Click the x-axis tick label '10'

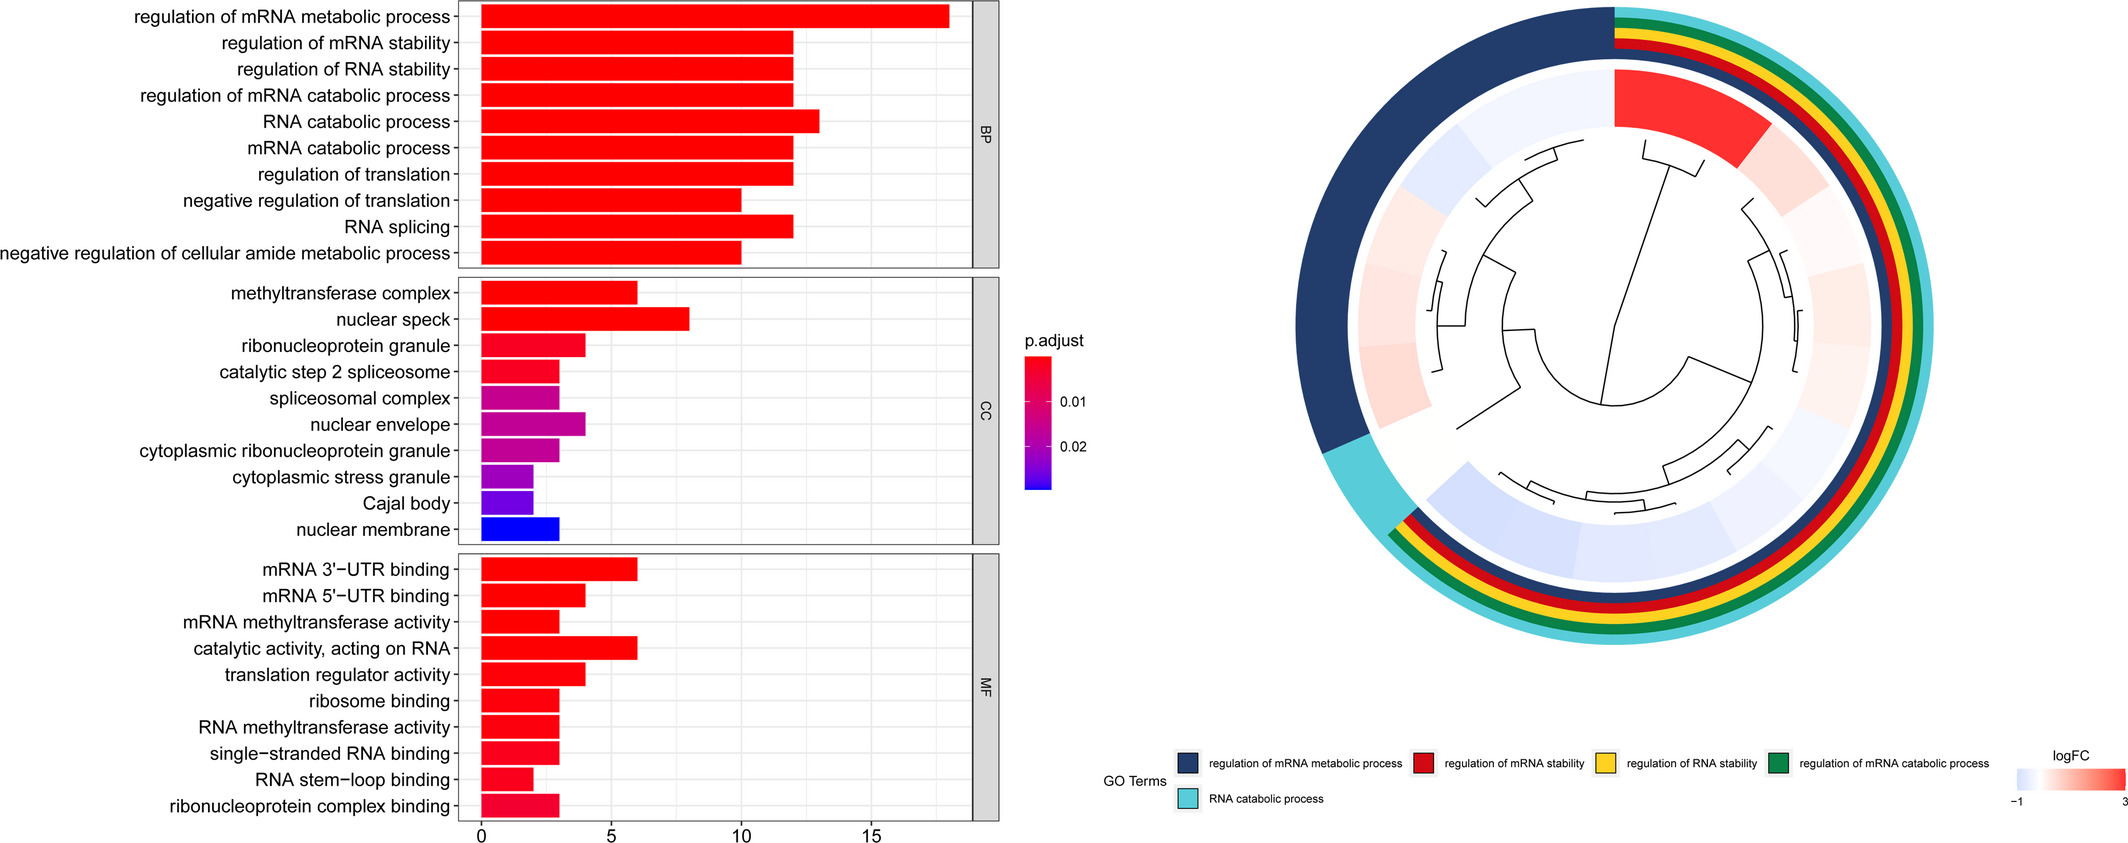pos(741,835)
